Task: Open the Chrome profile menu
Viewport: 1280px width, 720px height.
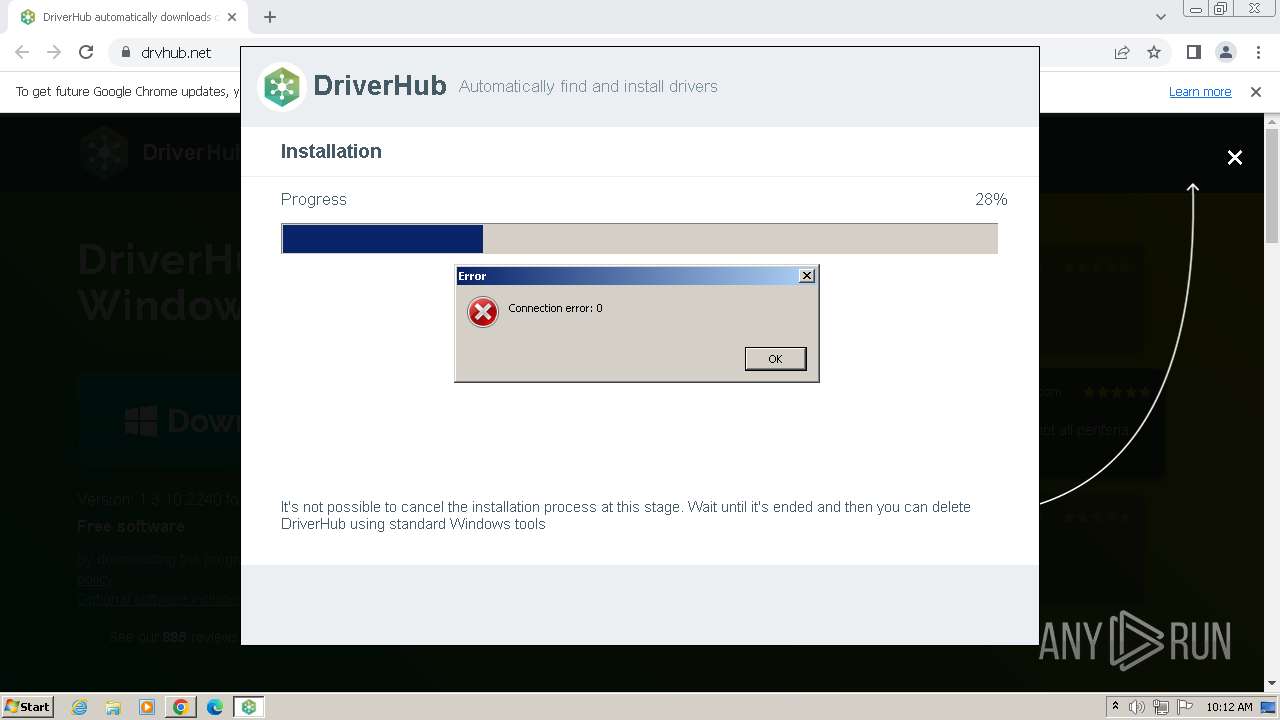Action: 1225,52
